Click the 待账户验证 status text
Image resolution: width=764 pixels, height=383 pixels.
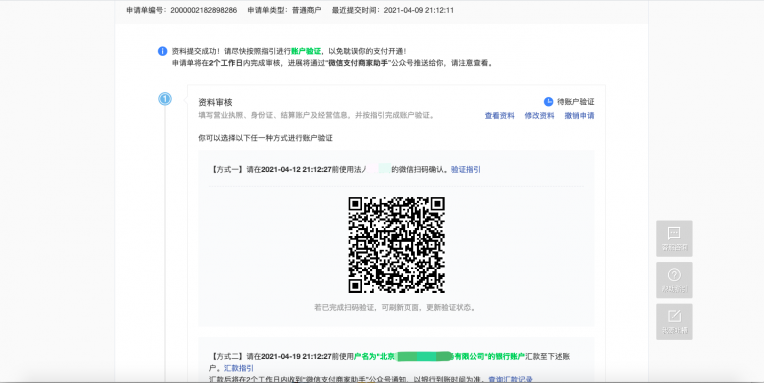pyautogui.click(x=576, y=102)
